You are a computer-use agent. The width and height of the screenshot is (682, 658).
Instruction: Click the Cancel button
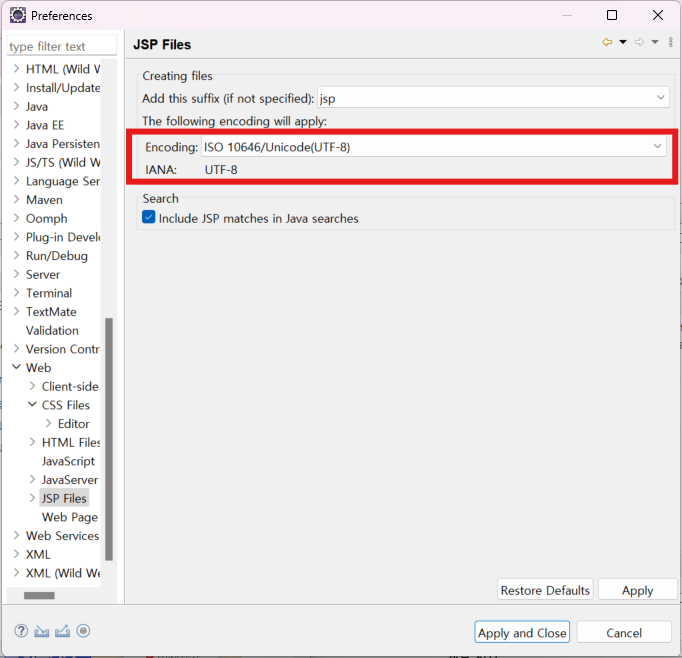[x=624, y=632]
